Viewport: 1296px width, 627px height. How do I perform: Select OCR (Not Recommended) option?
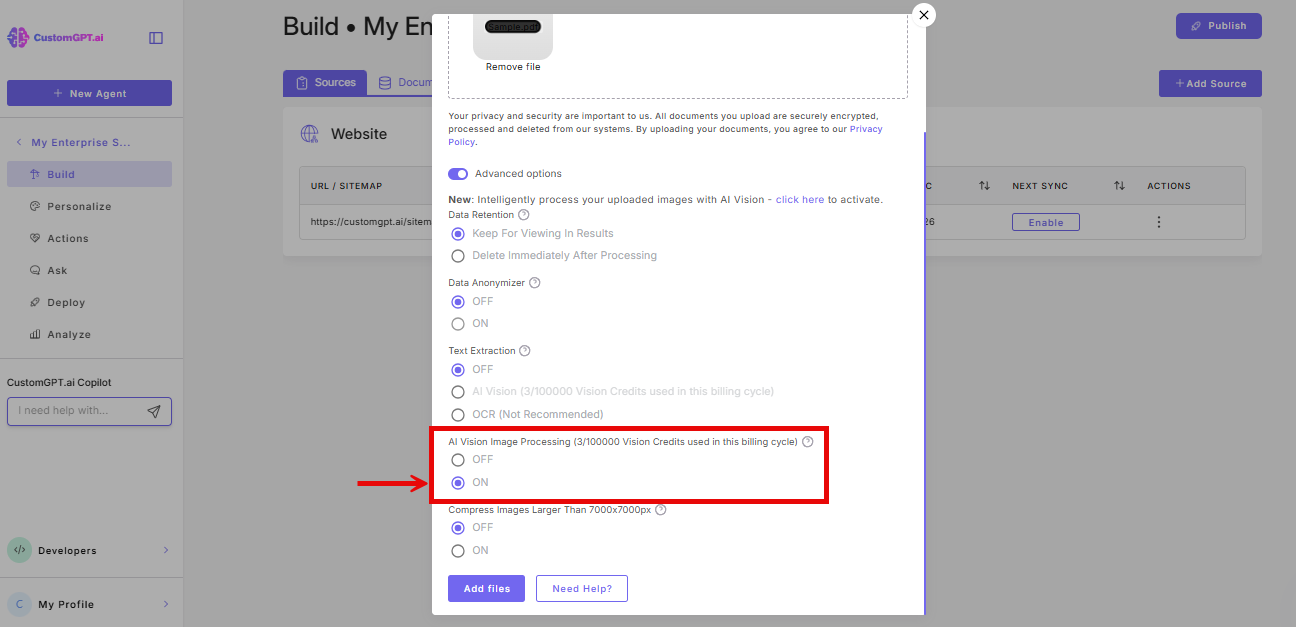point(458,414)
